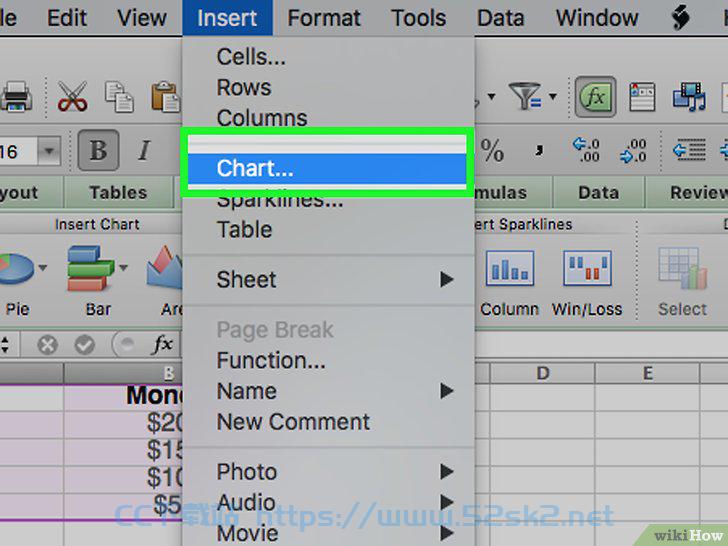
Task: Select column E header
Action: click(647, 373)
